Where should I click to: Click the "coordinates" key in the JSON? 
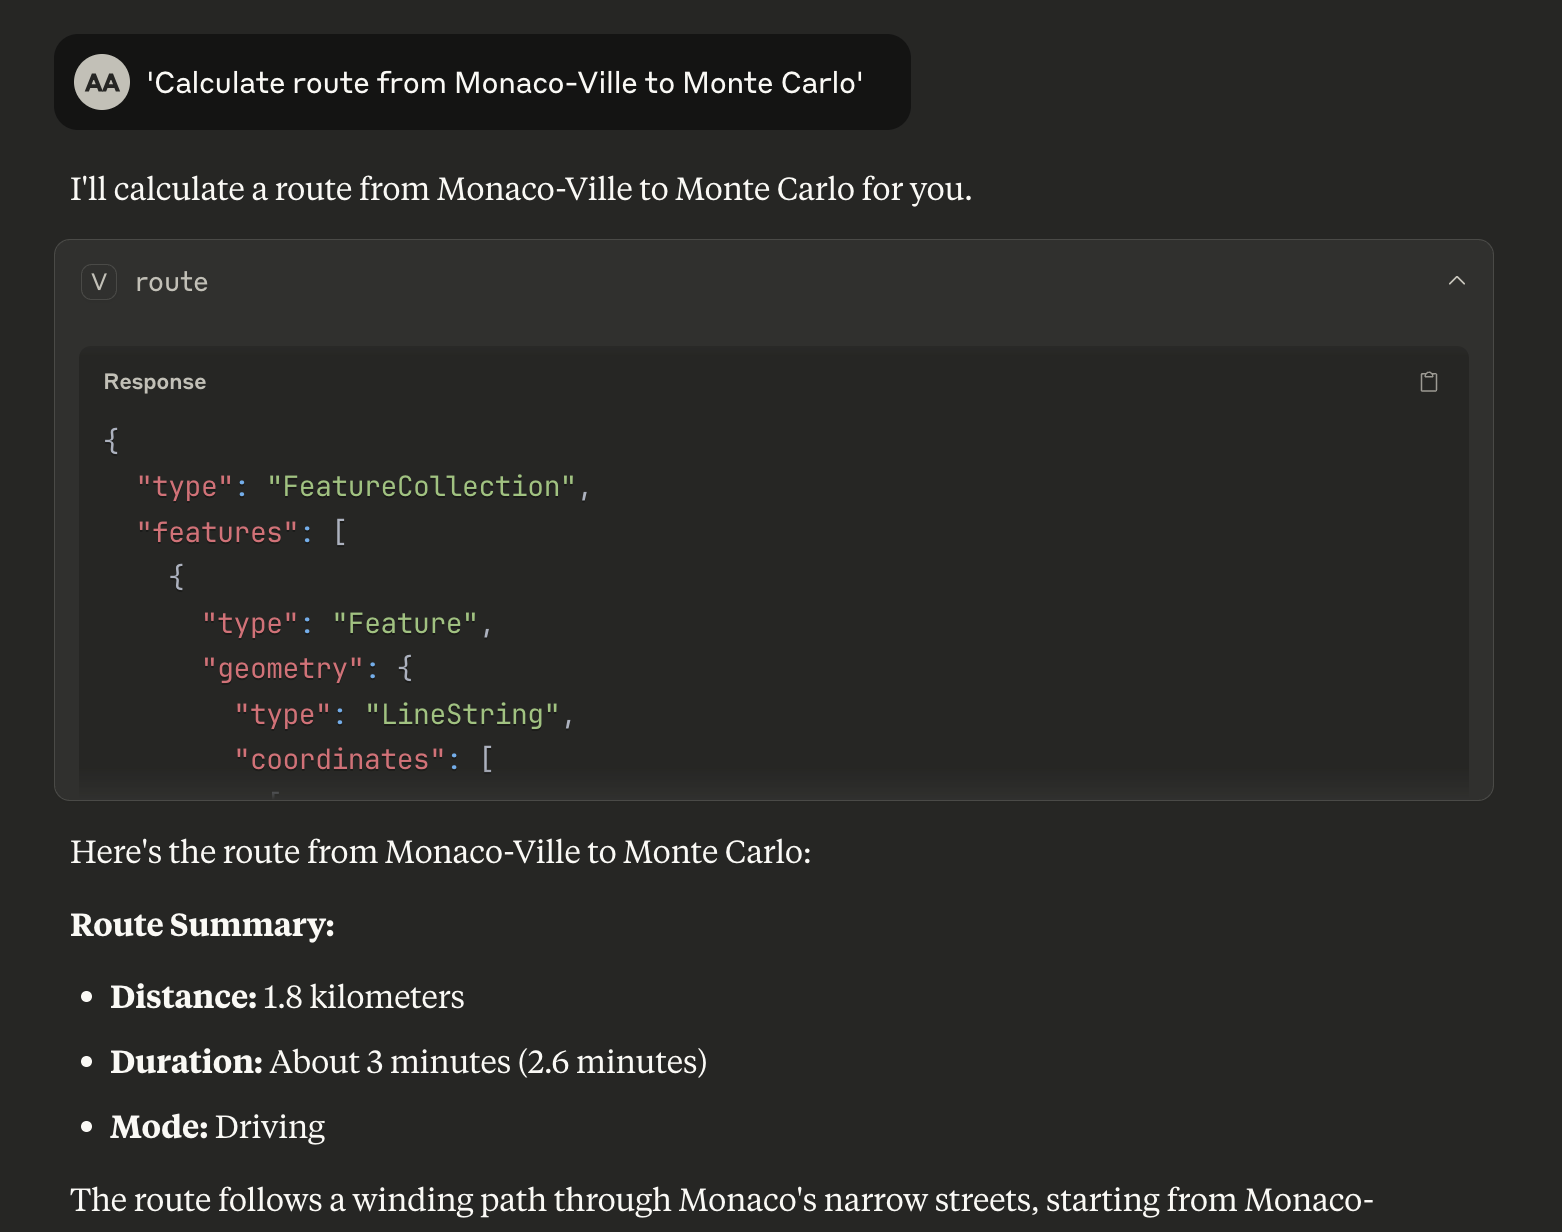click(x=339, y=760)
